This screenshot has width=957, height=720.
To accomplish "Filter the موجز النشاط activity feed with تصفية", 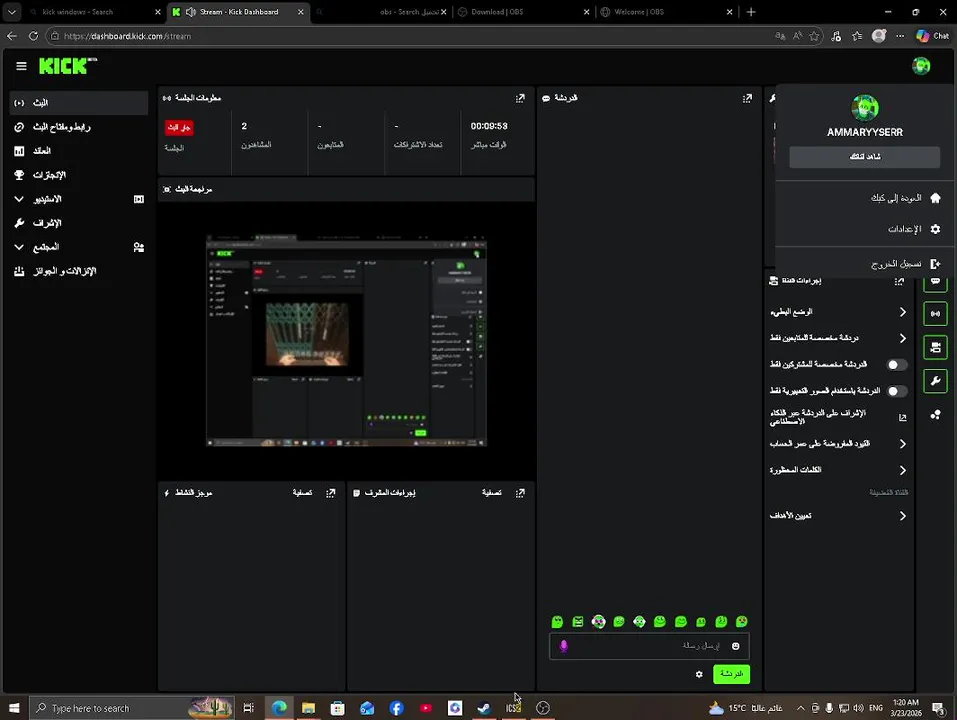I will click(x=303, y=492).
